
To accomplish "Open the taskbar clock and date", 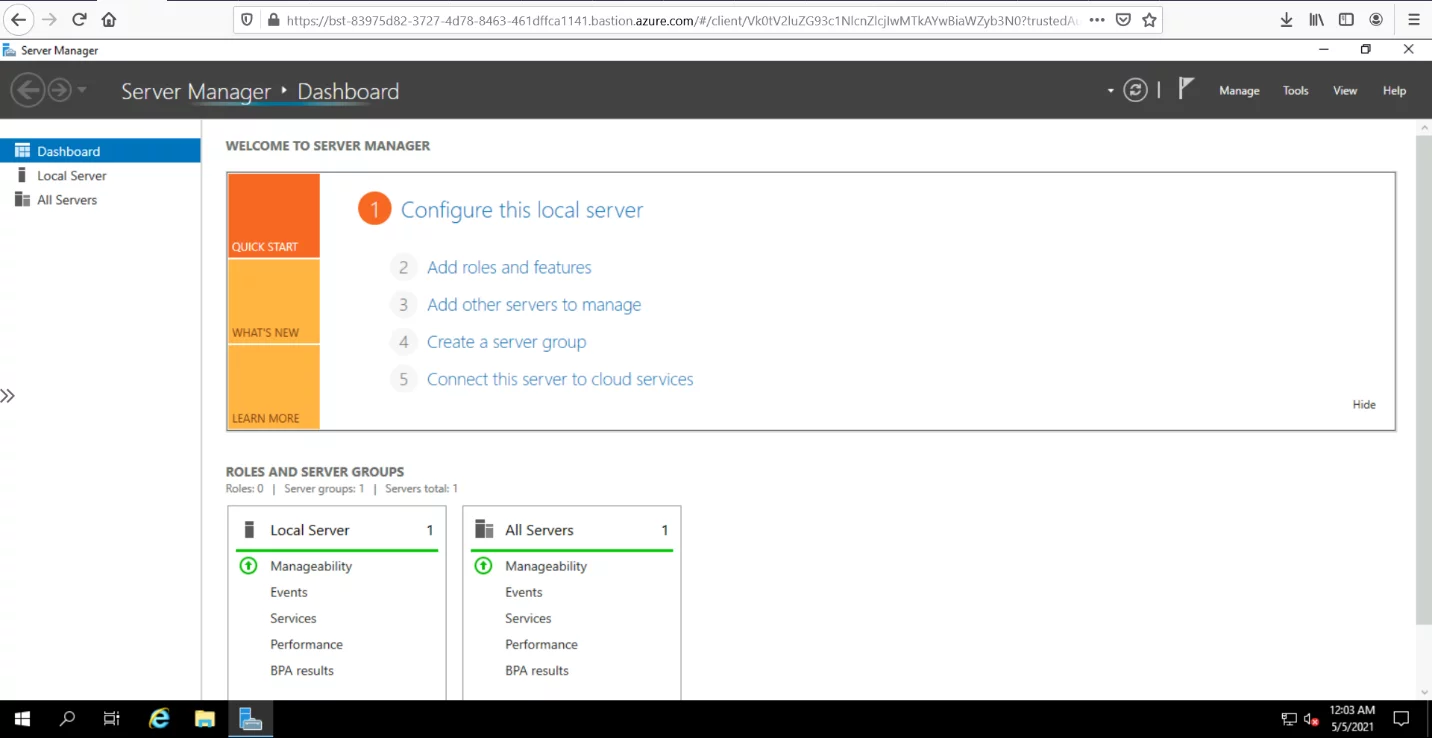I will tap(1352, 718).
